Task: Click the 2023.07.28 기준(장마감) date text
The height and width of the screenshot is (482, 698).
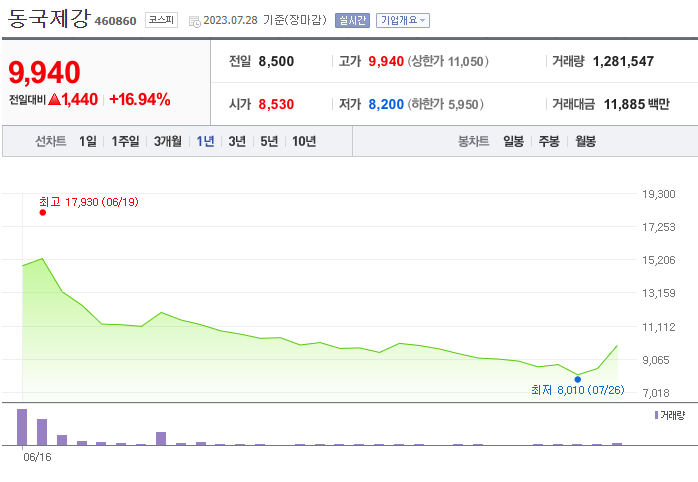Action: (265, 20)
